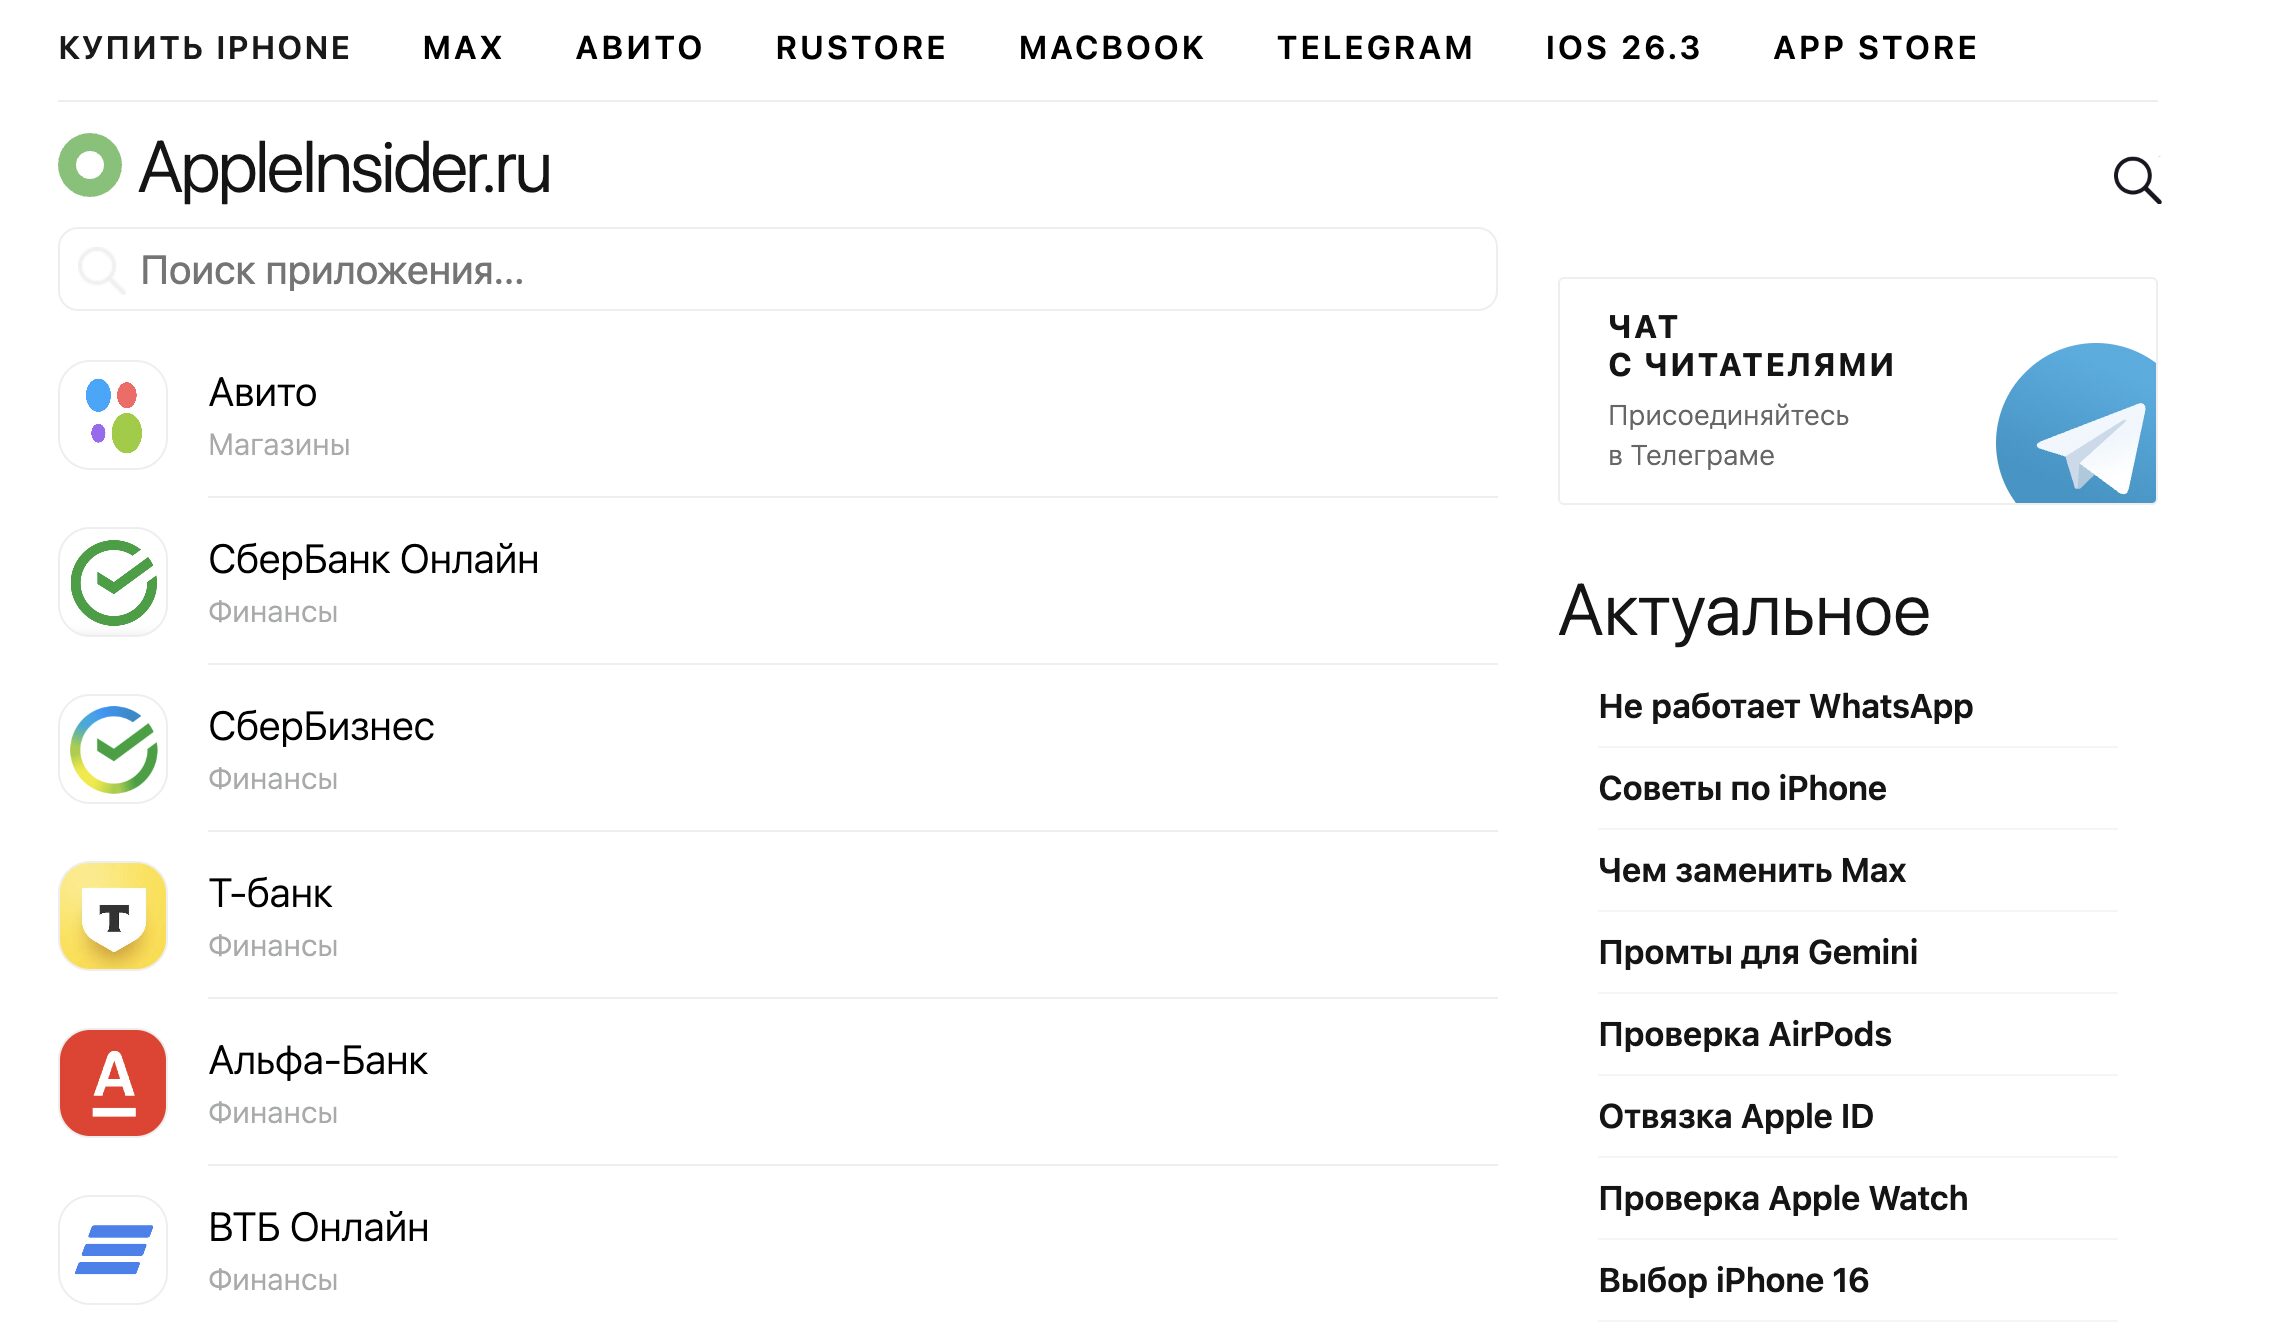The height and width of the screenshot is (1330, 2296).
Task: Select RUSTORE in the top navigation
Action: (861, 47)
